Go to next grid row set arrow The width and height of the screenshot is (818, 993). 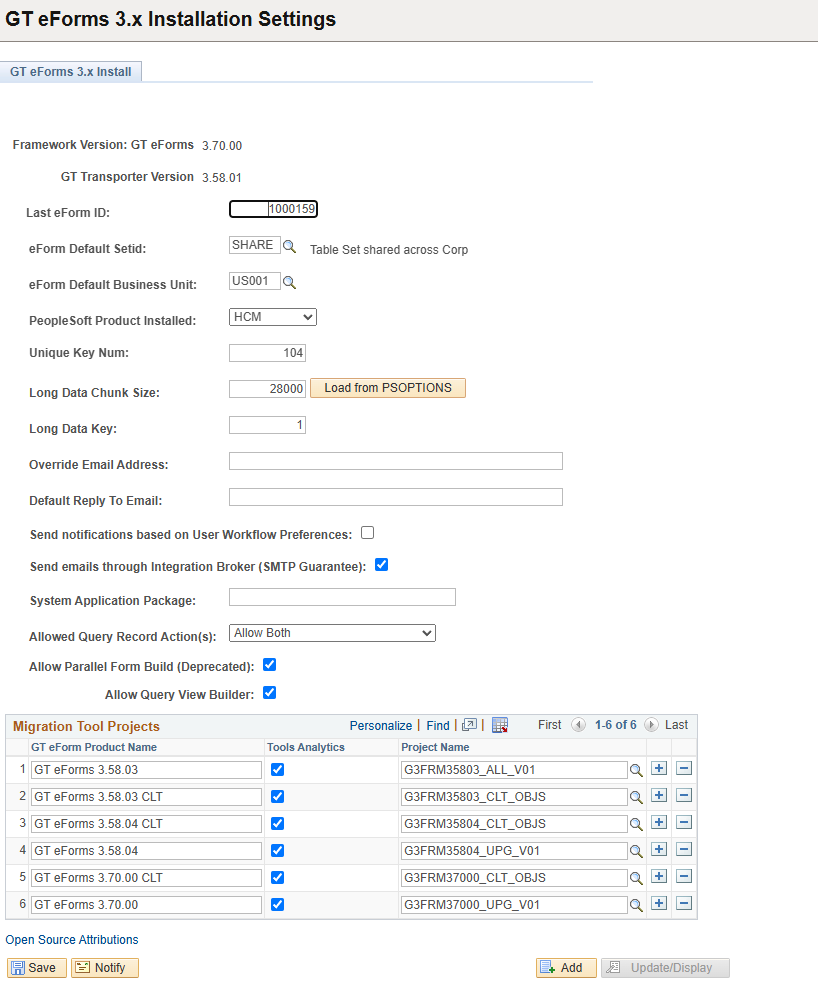coord(651,724)
